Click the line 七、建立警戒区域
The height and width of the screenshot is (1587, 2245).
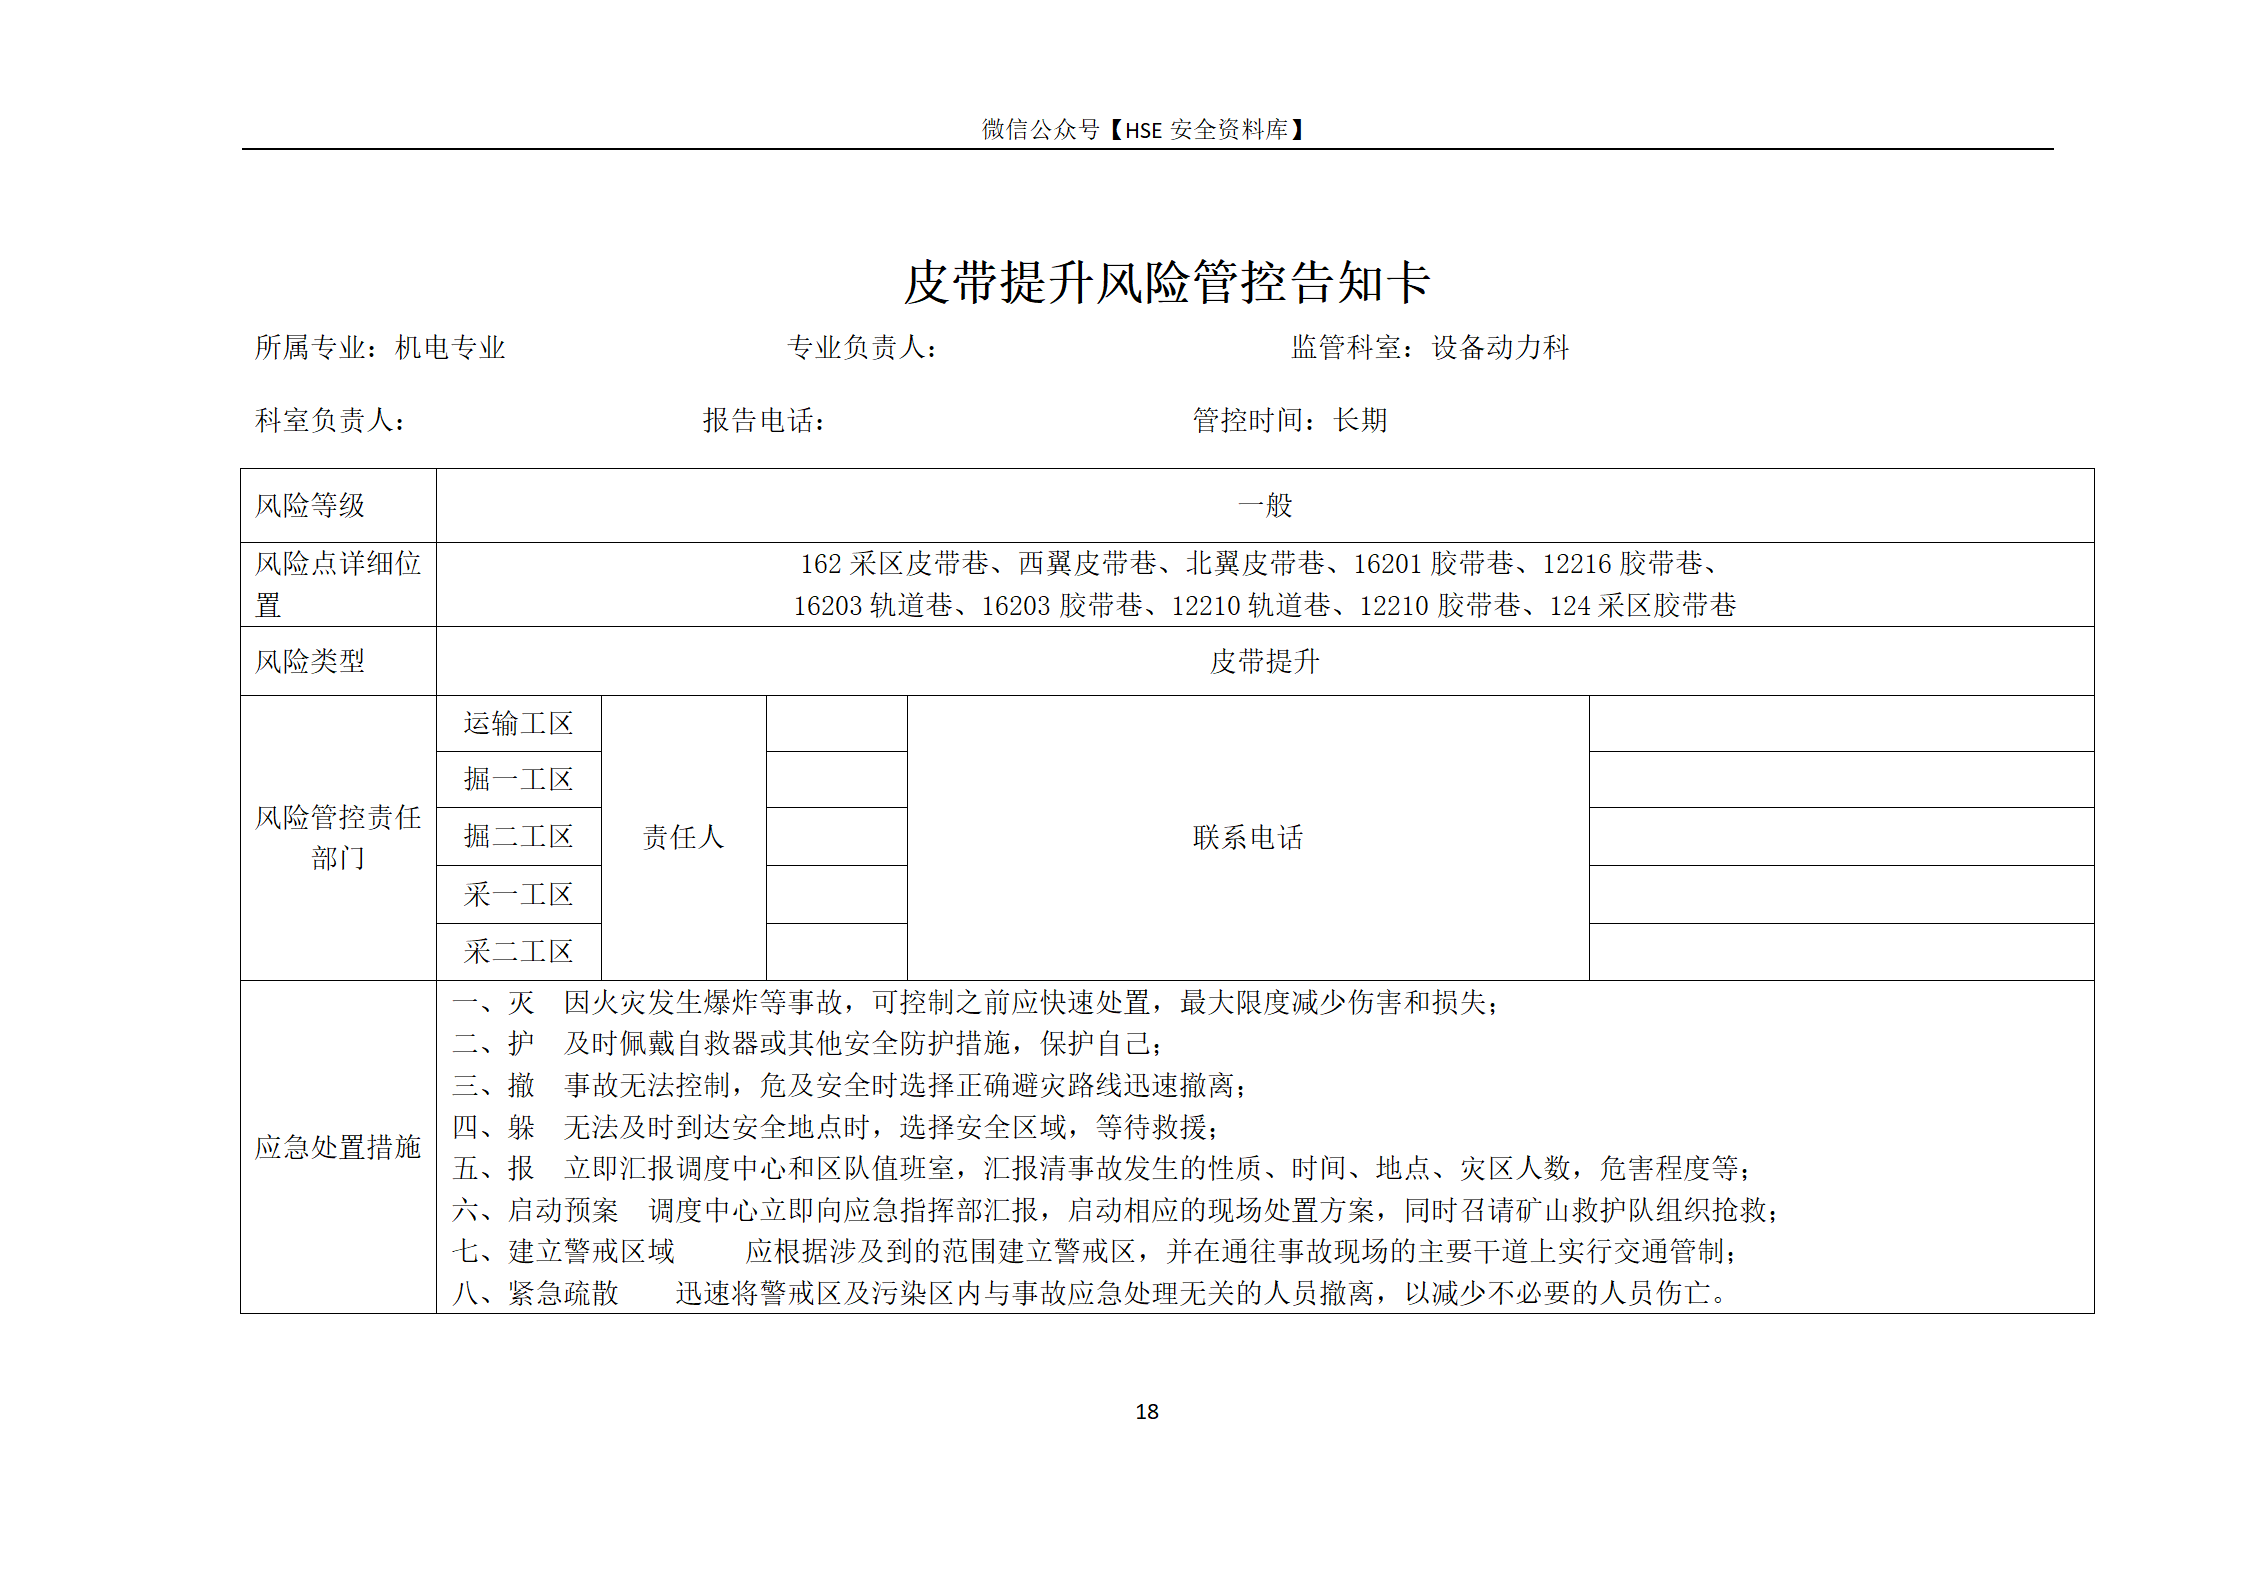(1095, 1251)
